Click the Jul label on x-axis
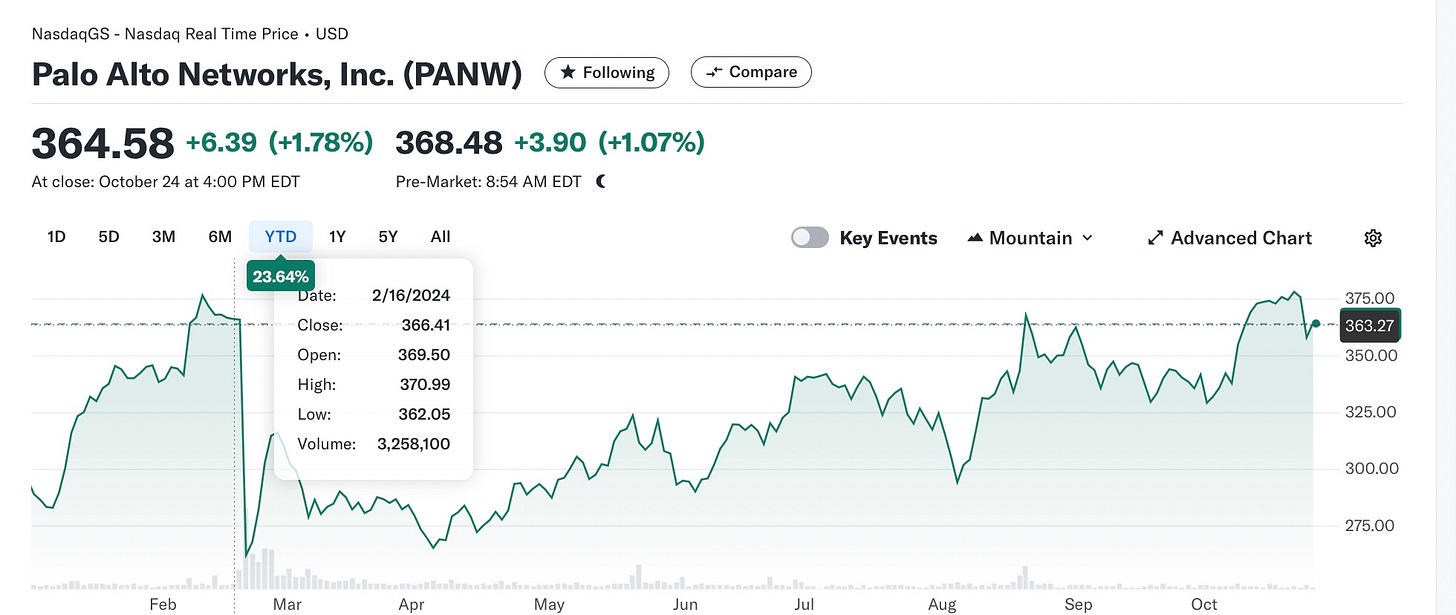This screenshot has width=1456, height=615. pyautogui.click(x=803, y=604)
